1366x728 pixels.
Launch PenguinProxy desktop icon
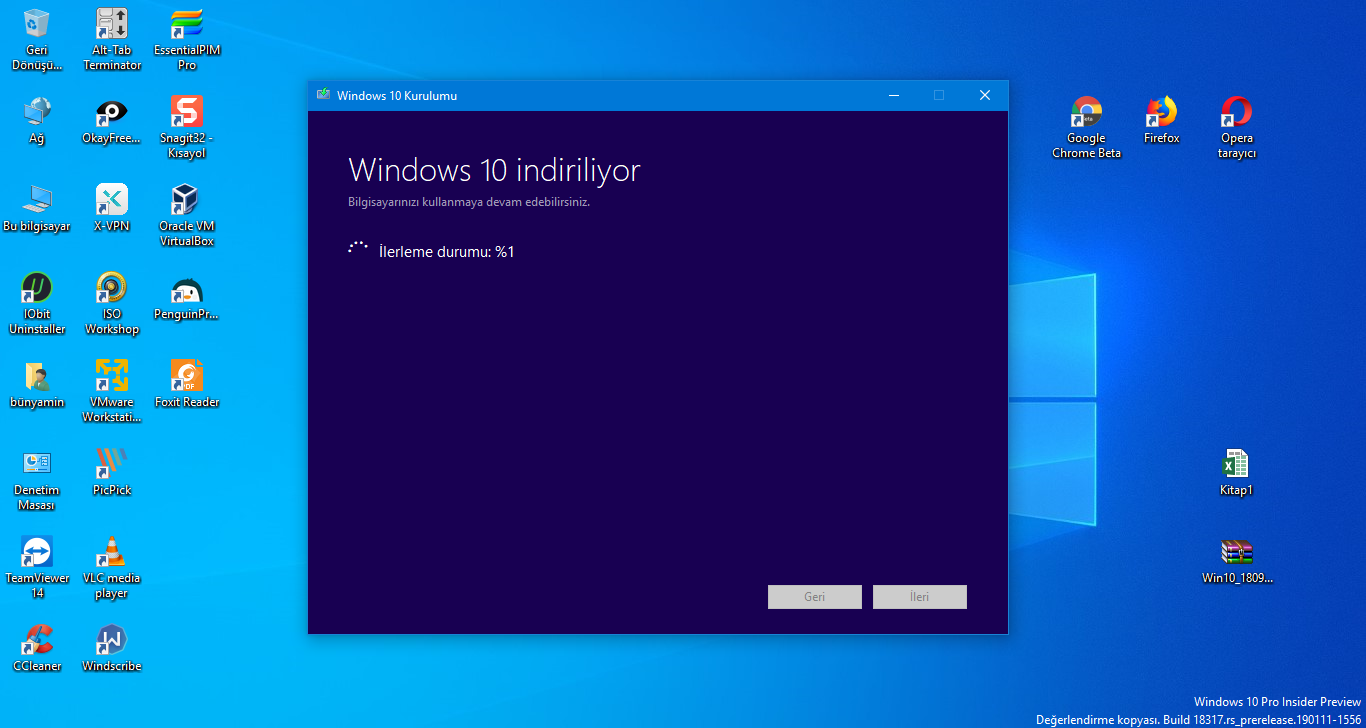click(x=187, y=296)
